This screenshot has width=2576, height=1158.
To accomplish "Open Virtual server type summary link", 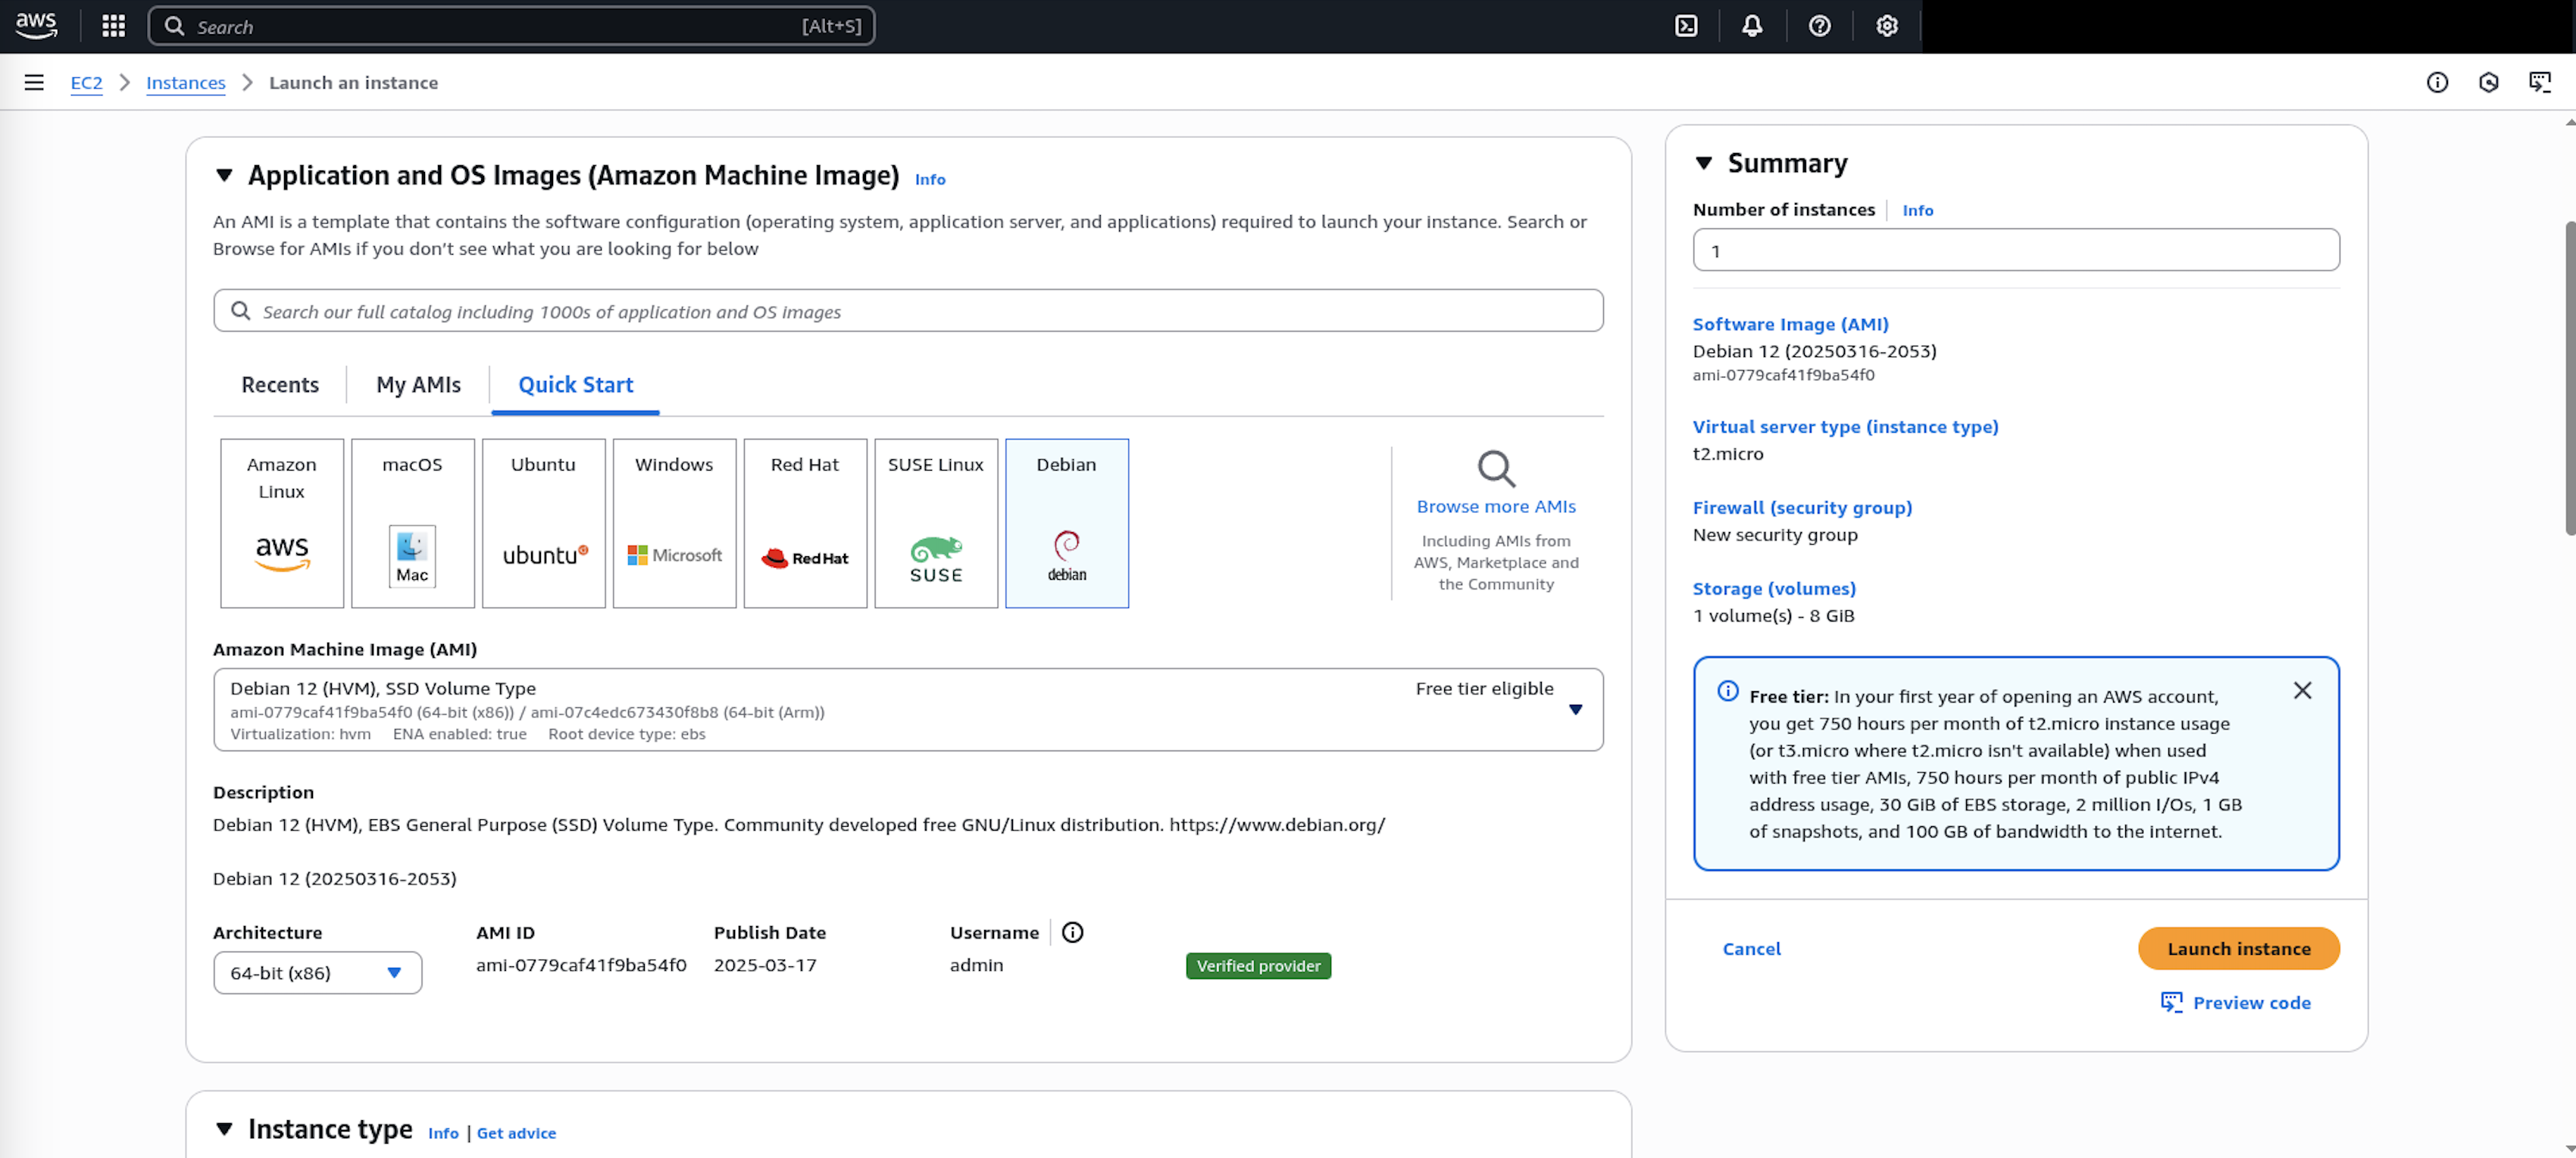I will pyautogui.click(x=1845, y=426).
